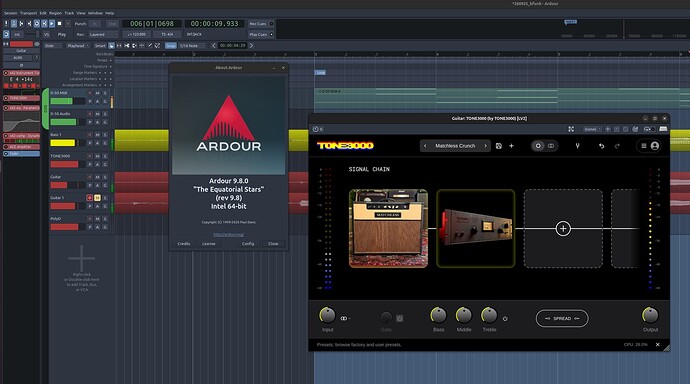Undo last change in TONE3000 plugin

tap(602, 146)
